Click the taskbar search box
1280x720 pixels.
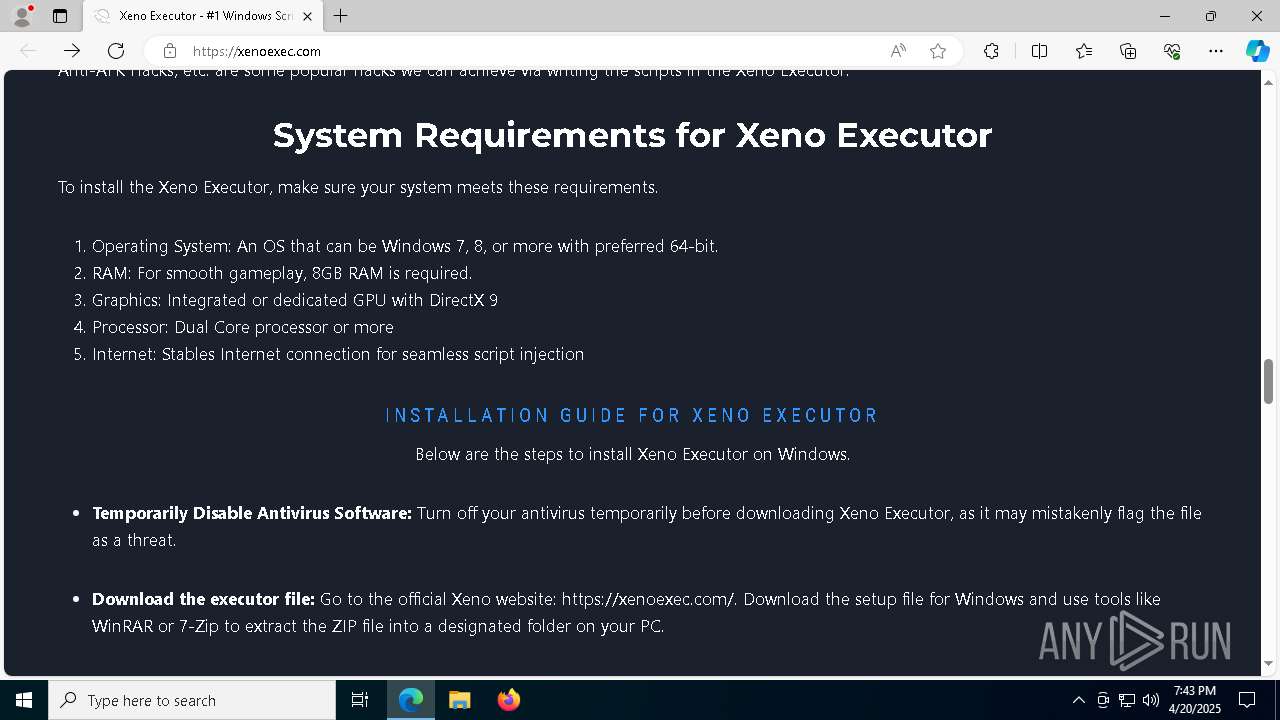[192, 700]
